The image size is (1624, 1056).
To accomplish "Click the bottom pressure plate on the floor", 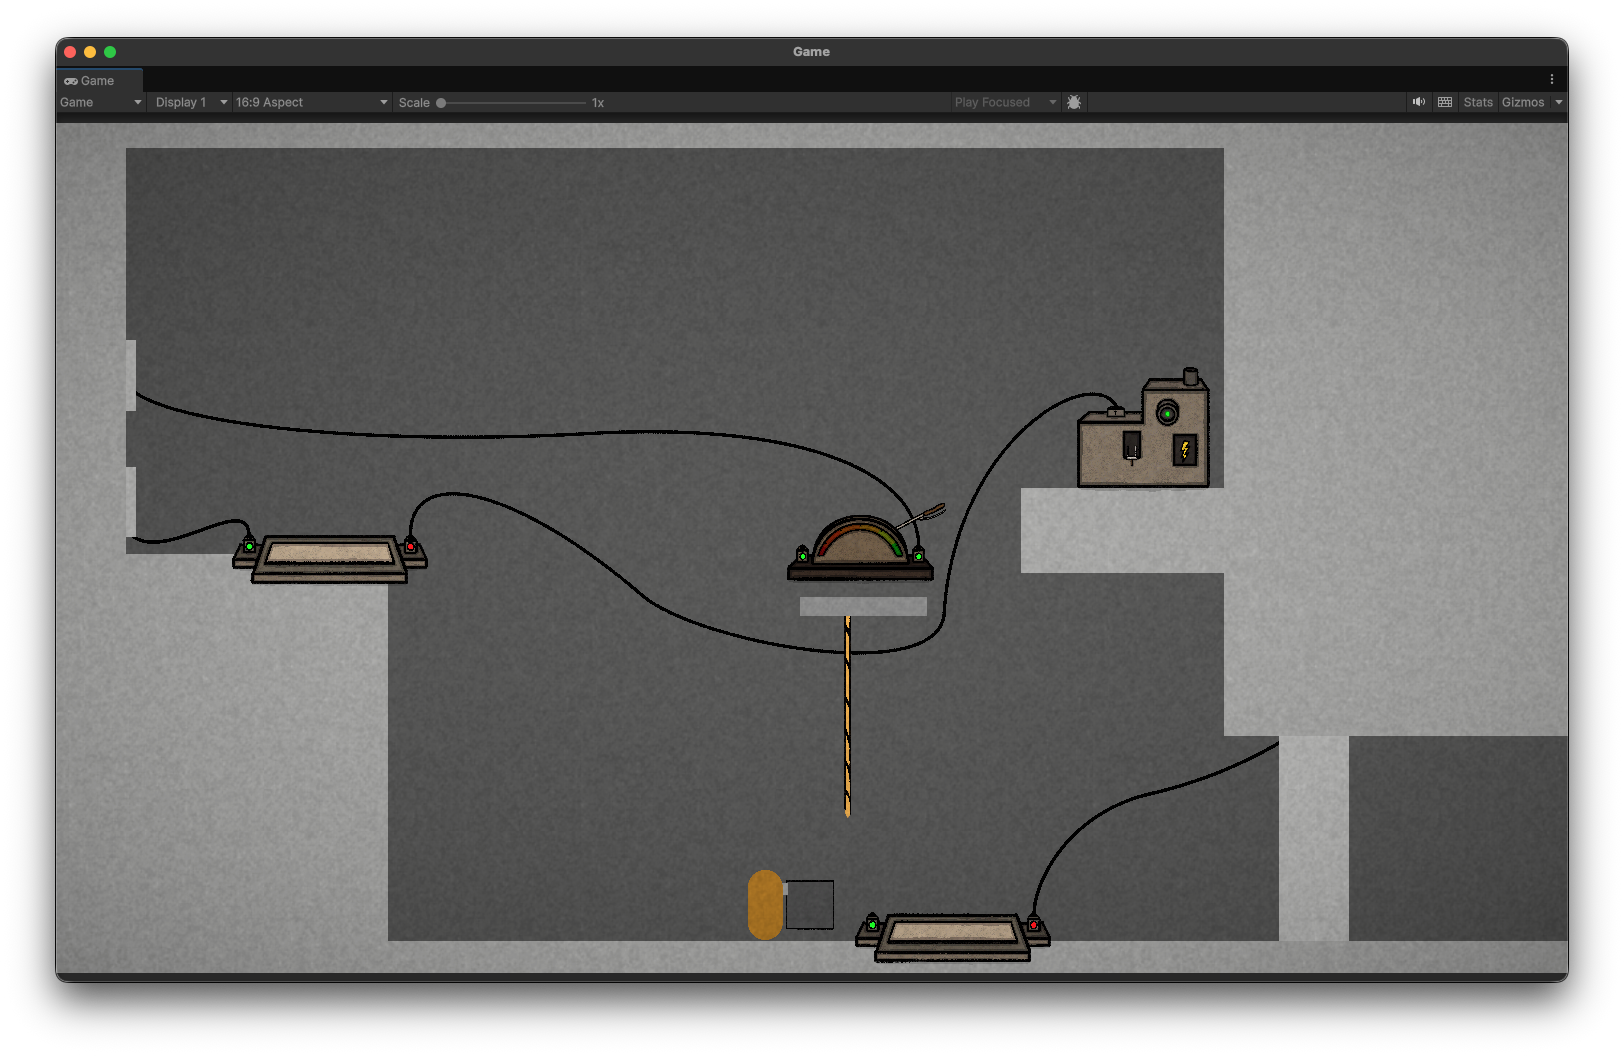I will (952, 935).
